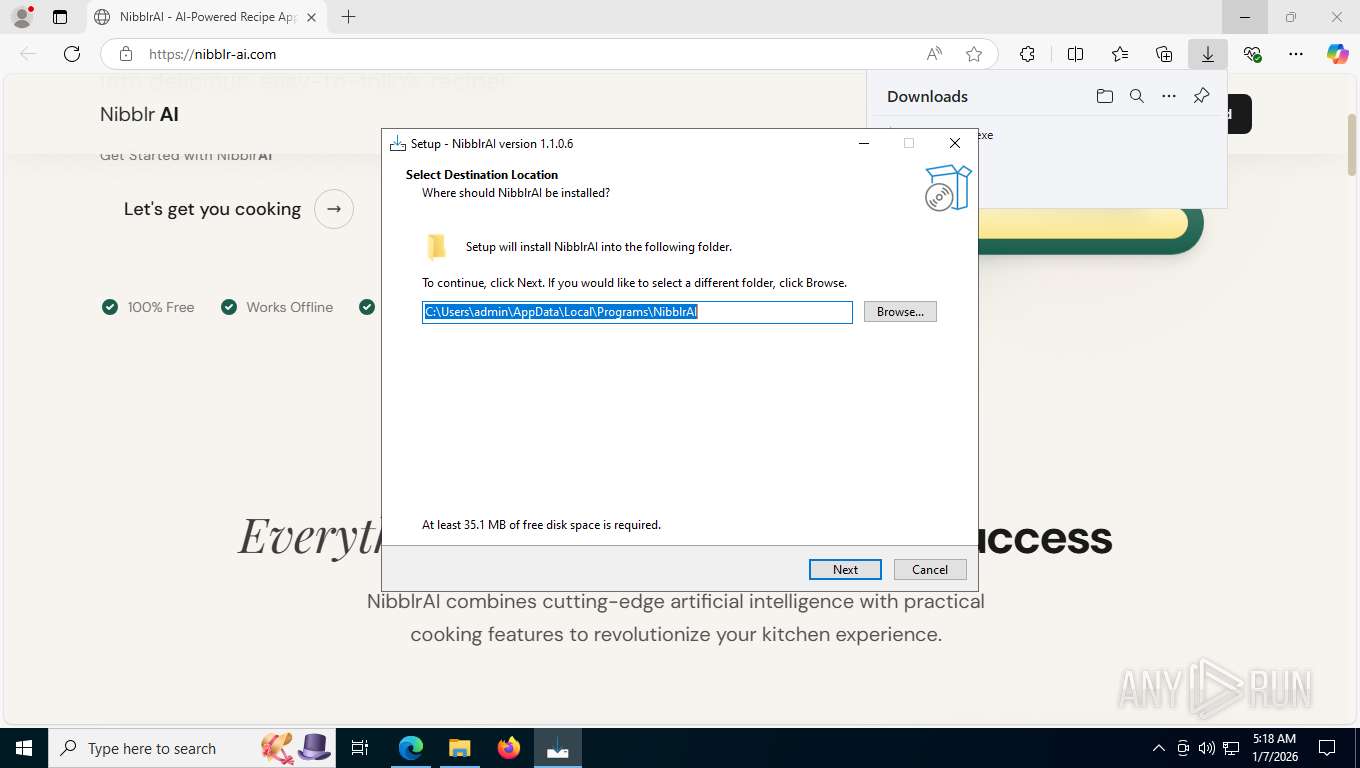The height and width of the screenshot is (768, 1360).
Task: Open Microsoft Edge from the taskbar
Action: [x=411, y=748]
